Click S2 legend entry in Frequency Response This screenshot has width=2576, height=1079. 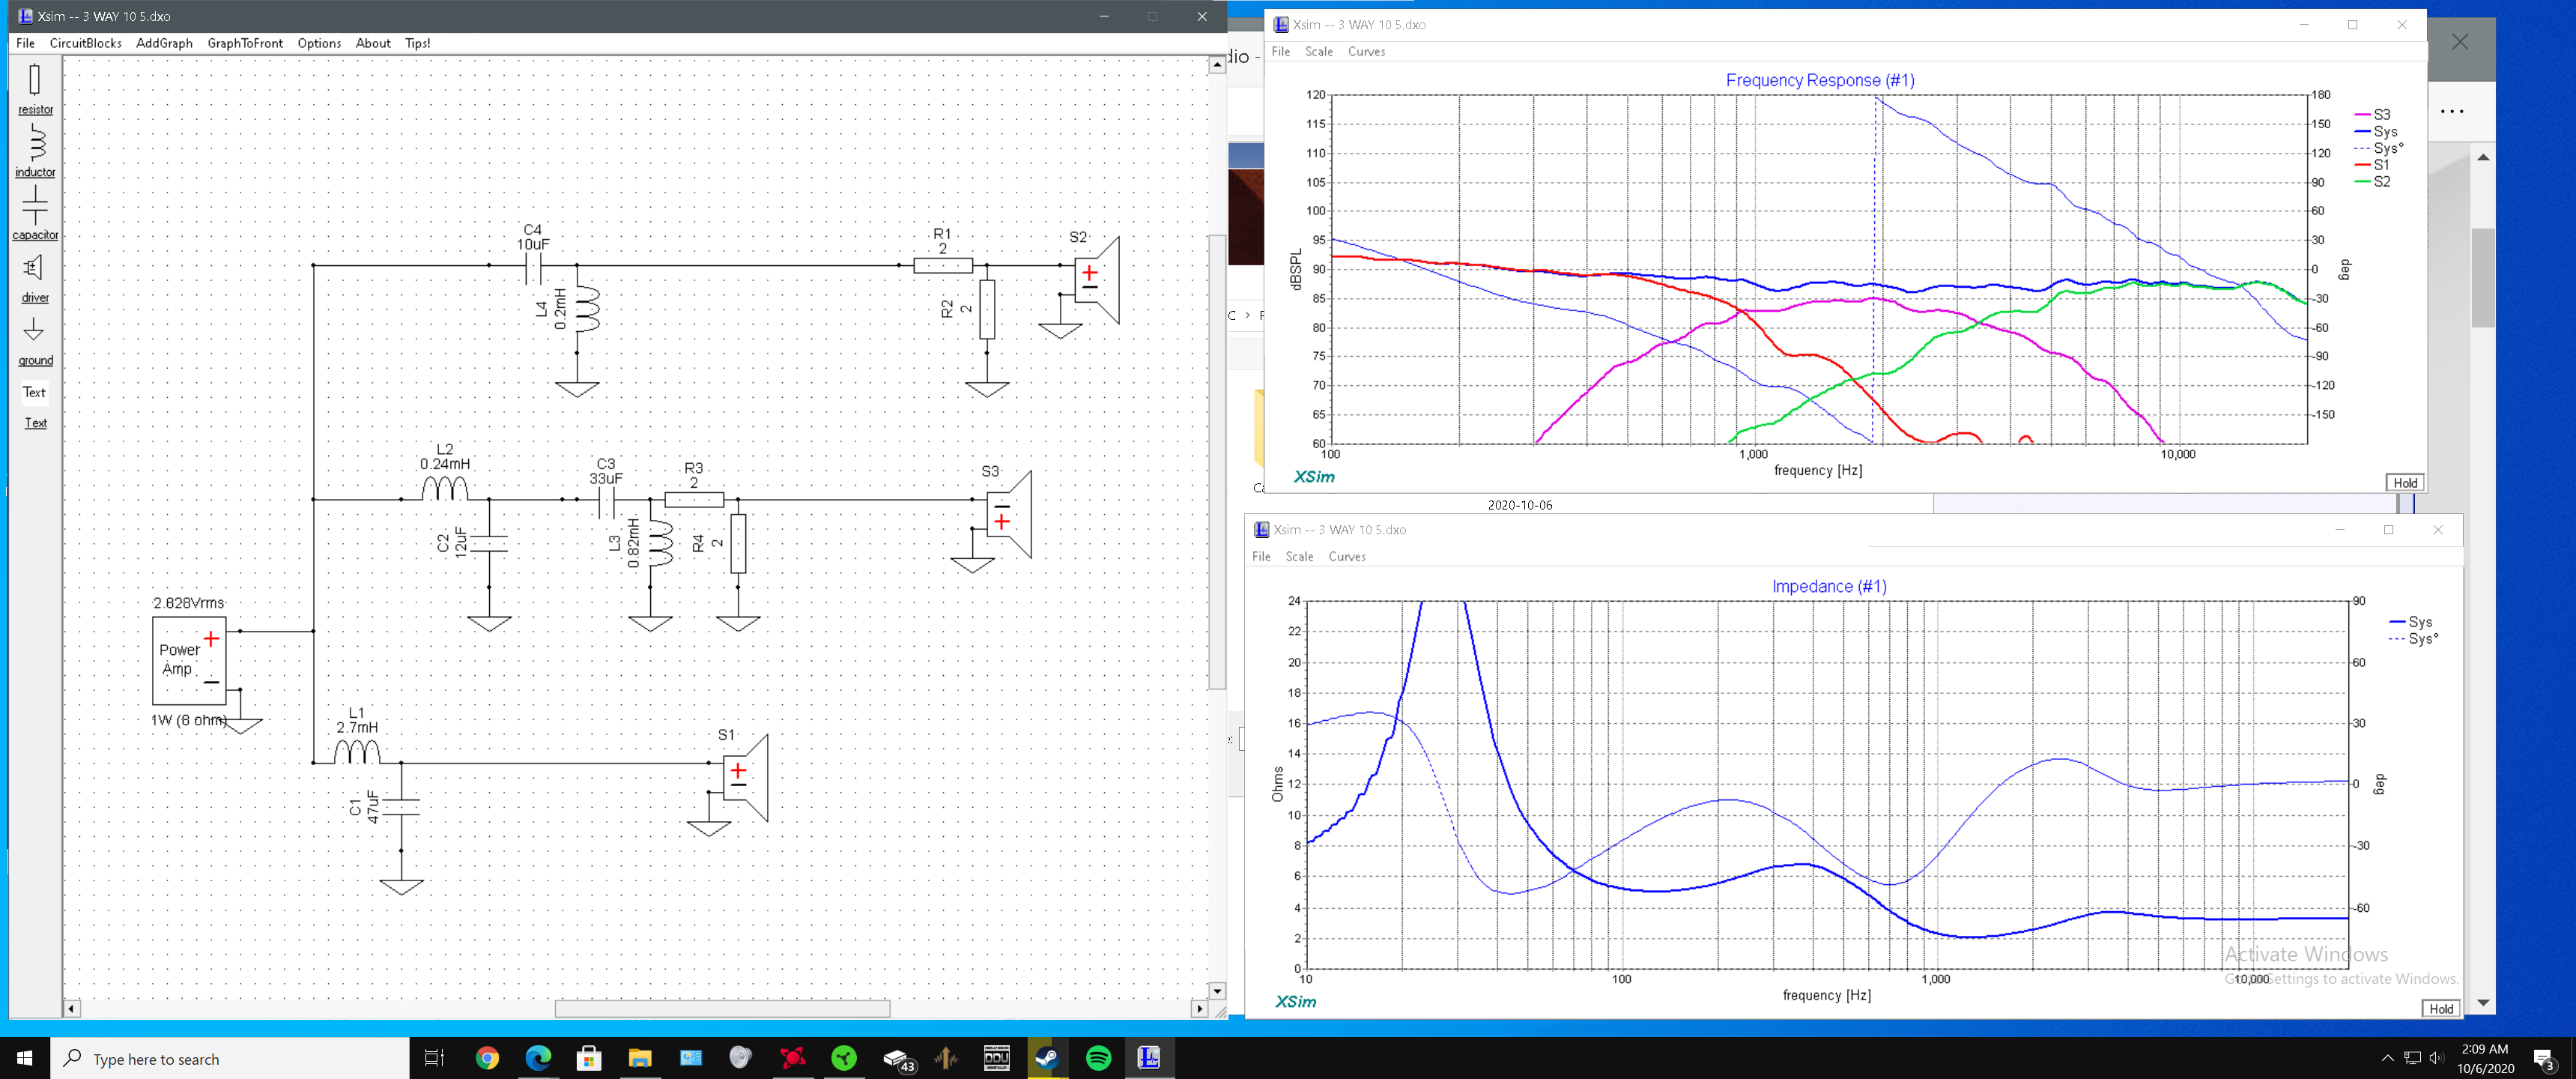point(2373,182)
